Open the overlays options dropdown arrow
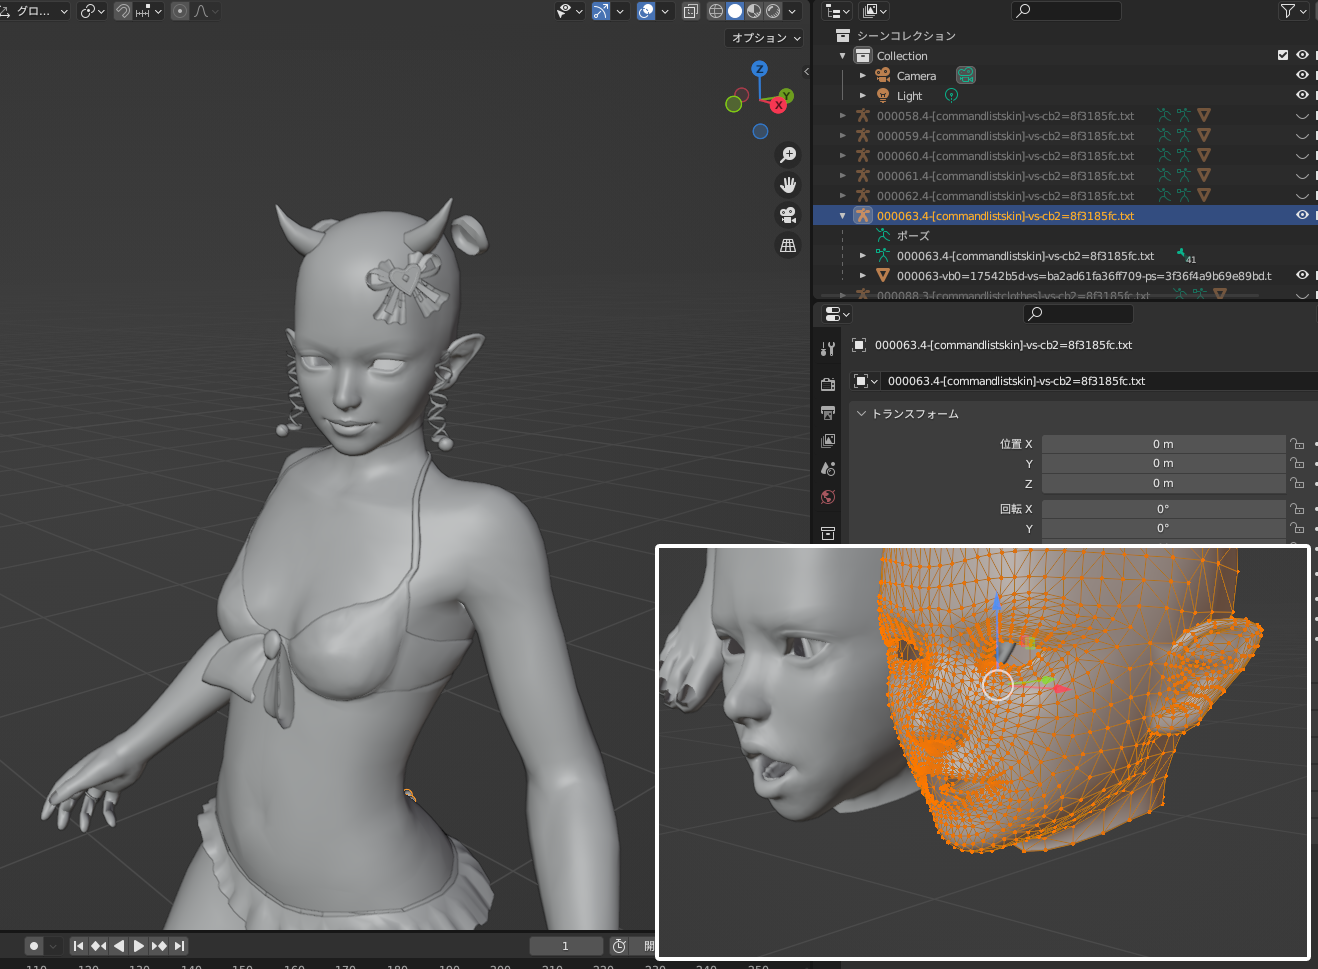Image resolution: width=1318 pixels, height=969 pixels. 665,11
